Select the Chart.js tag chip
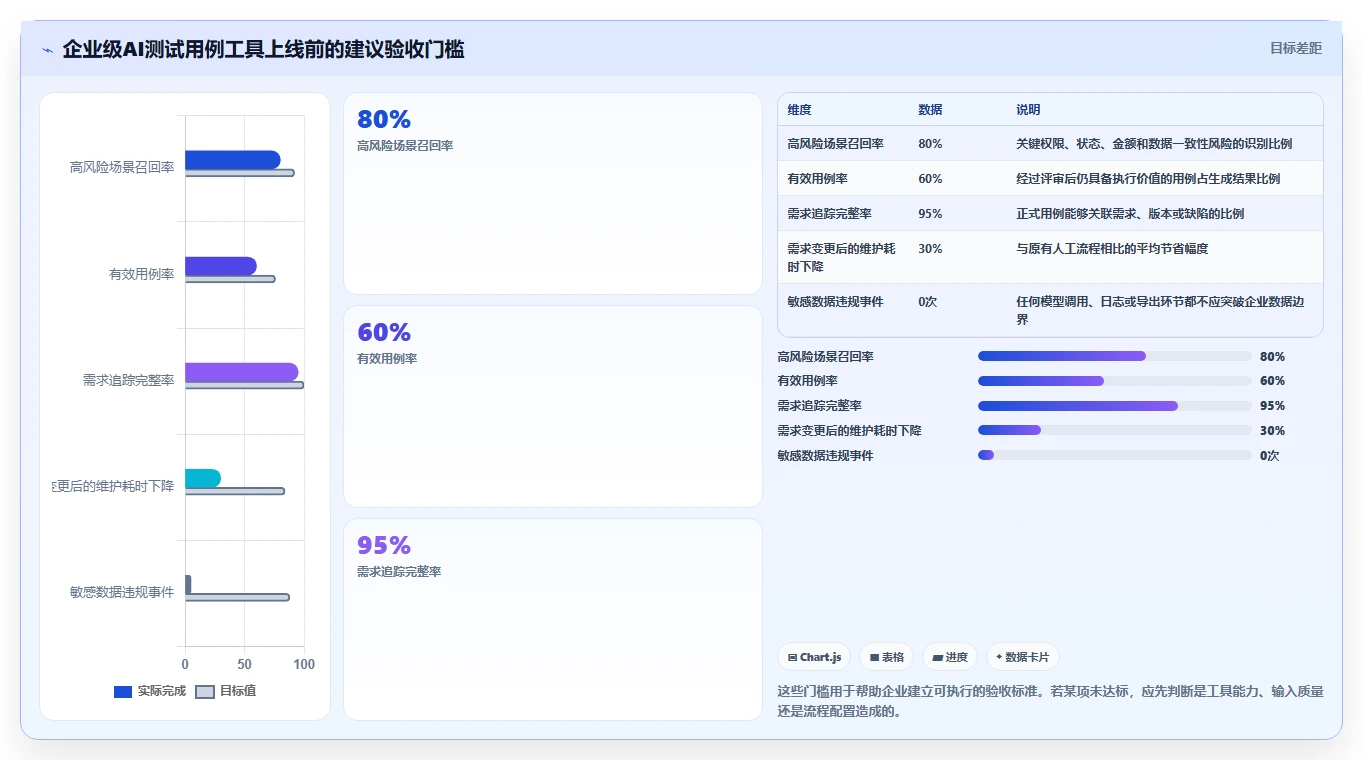This screenshot has width=1363, height=760. pos(814,657)
